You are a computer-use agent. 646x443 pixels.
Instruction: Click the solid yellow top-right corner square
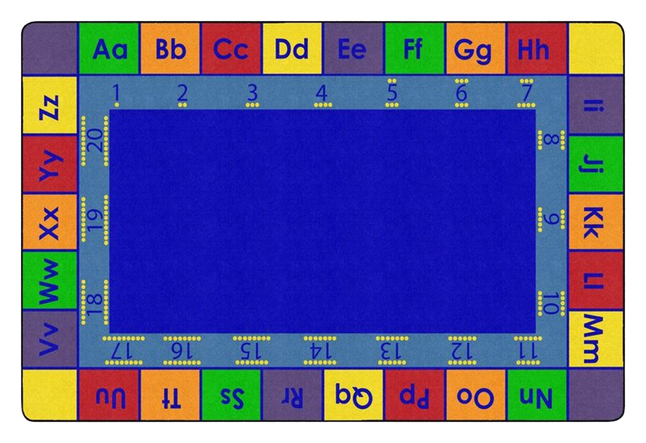596,49
